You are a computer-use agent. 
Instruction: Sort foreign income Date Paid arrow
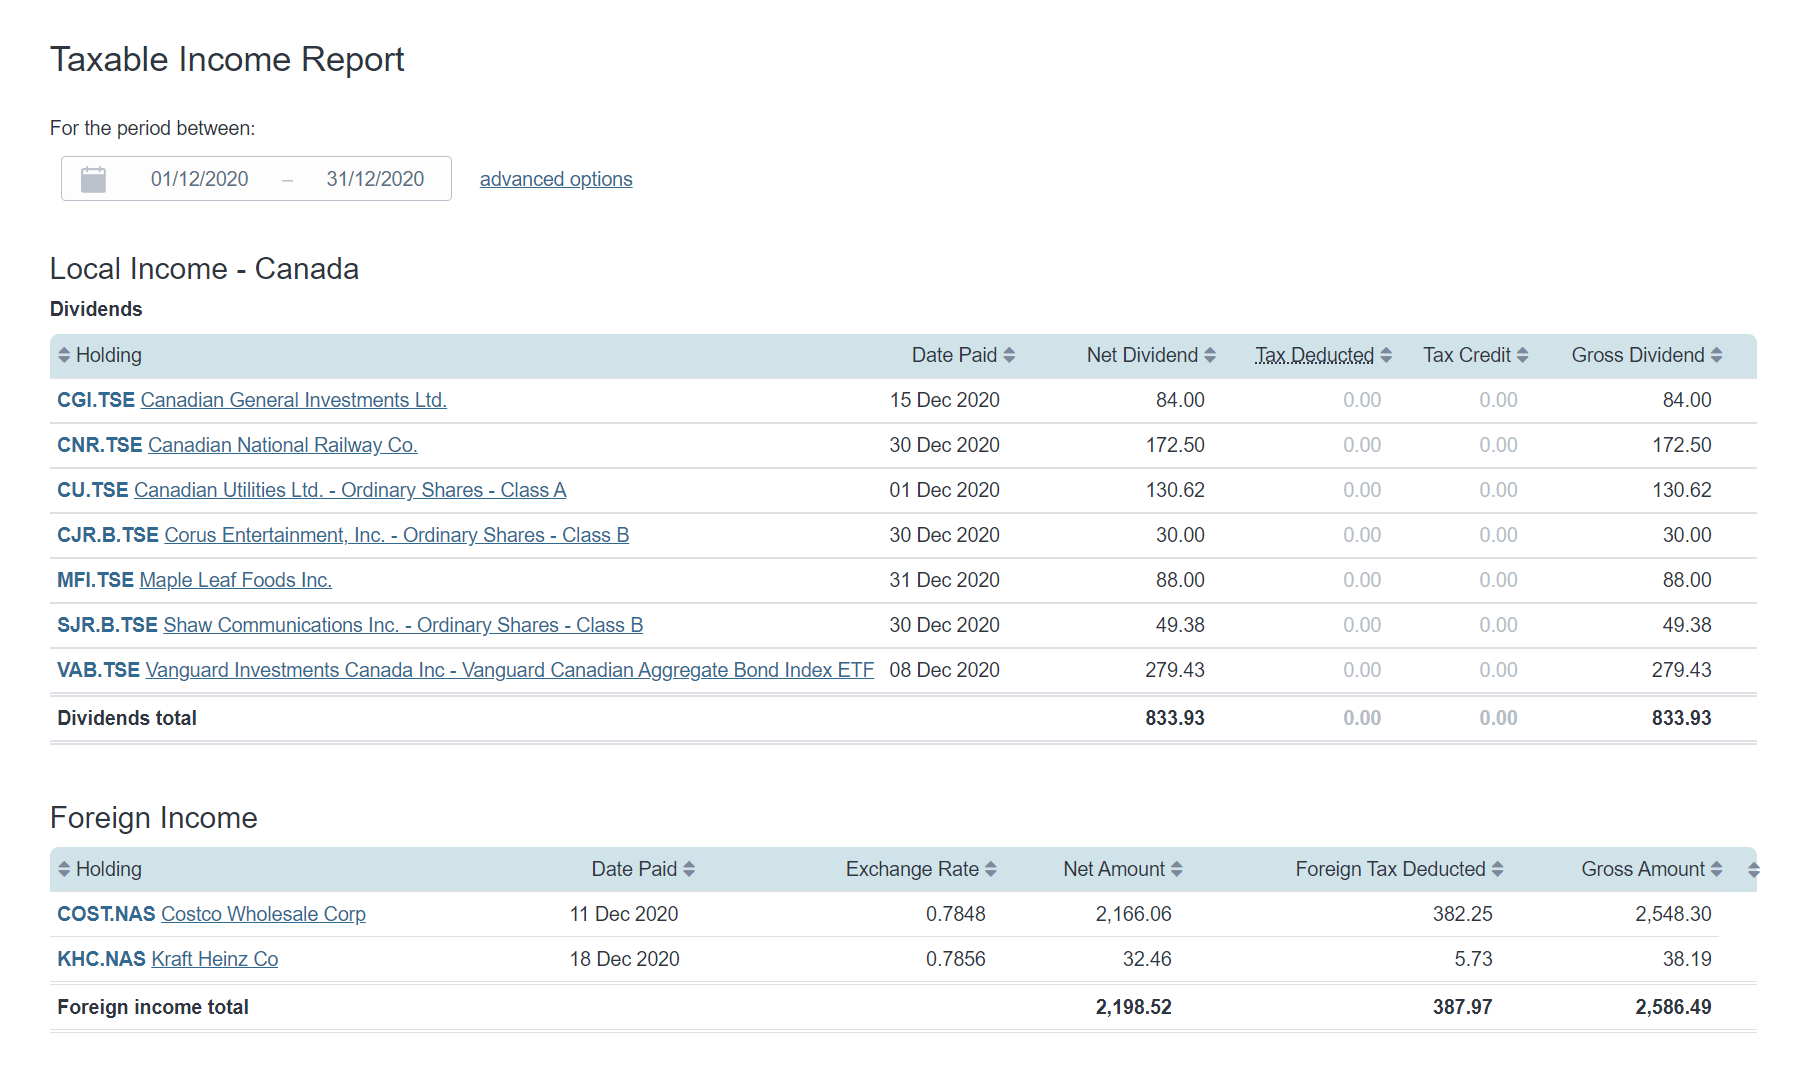pos(689,869)
